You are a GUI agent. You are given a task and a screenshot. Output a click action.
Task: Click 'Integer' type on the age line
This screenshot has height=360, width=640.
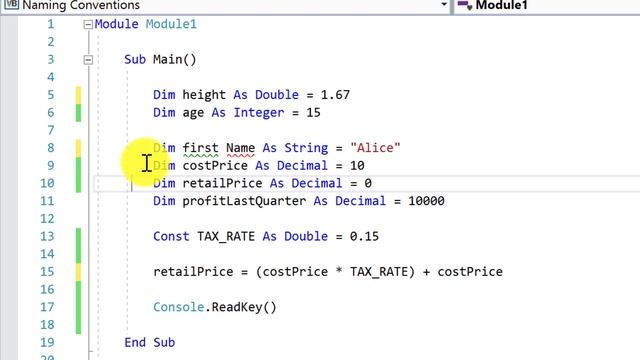pyautogui.click(x=258, y=113)
